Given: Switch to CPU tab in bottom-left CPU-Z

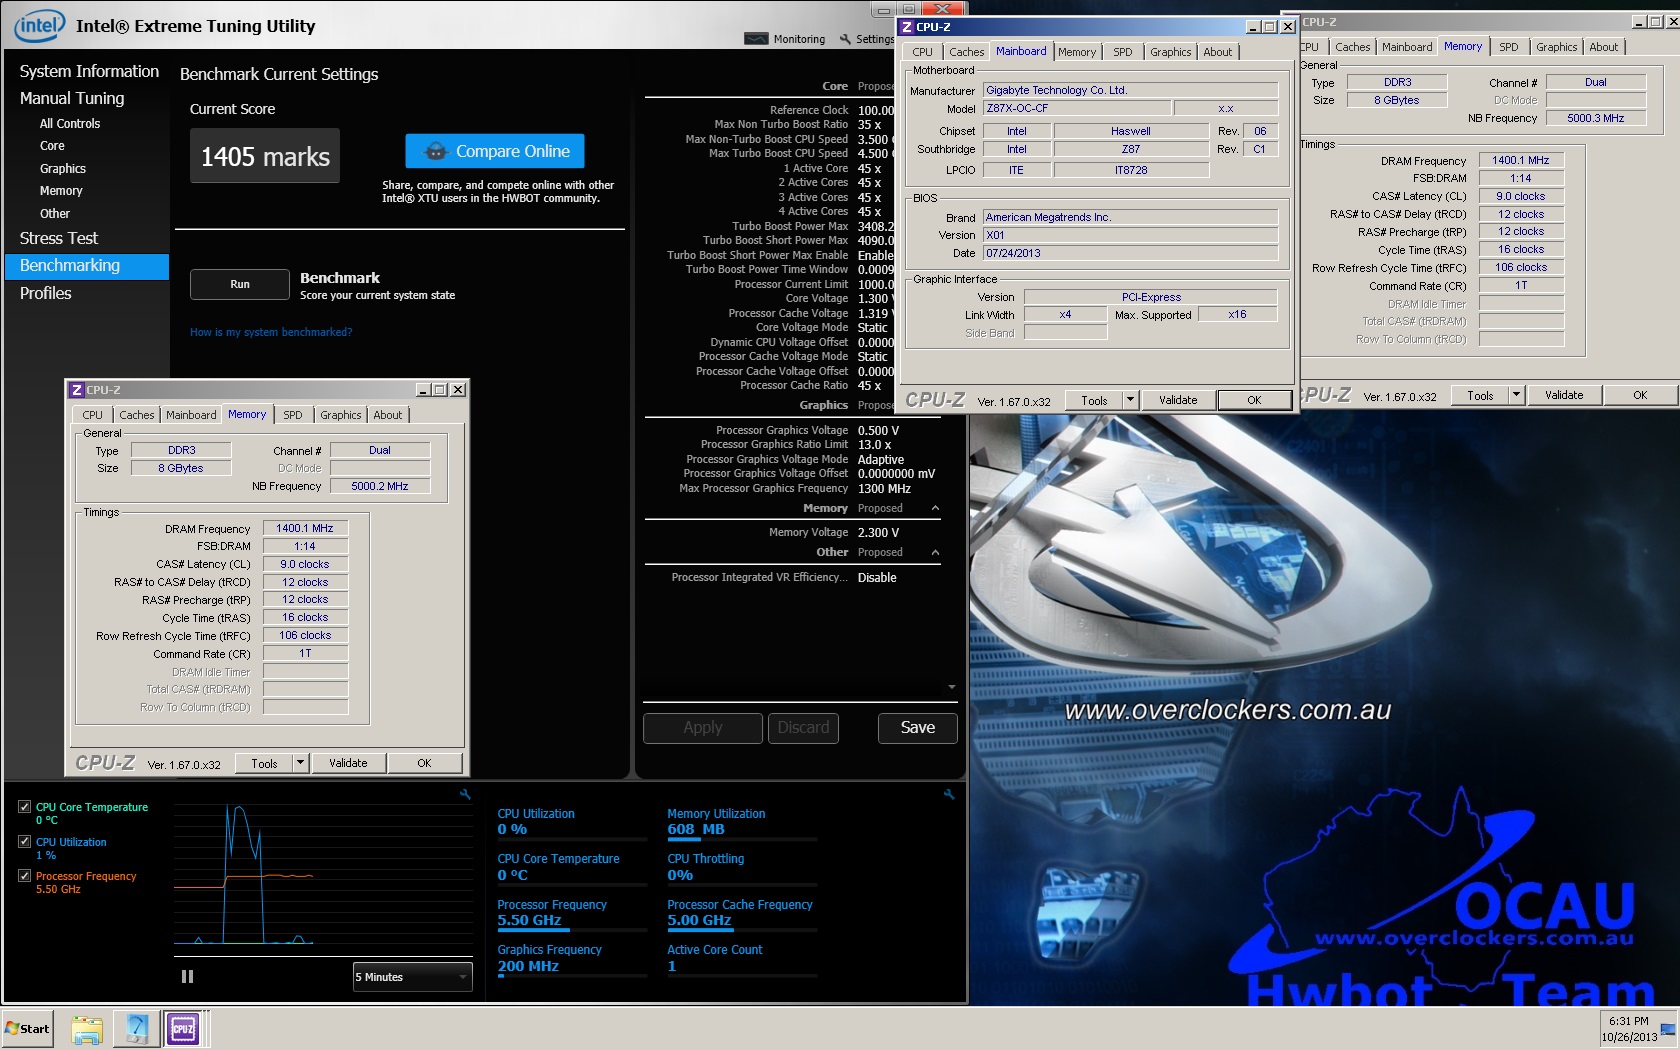Looking at the screenshot, I should 92,415.
